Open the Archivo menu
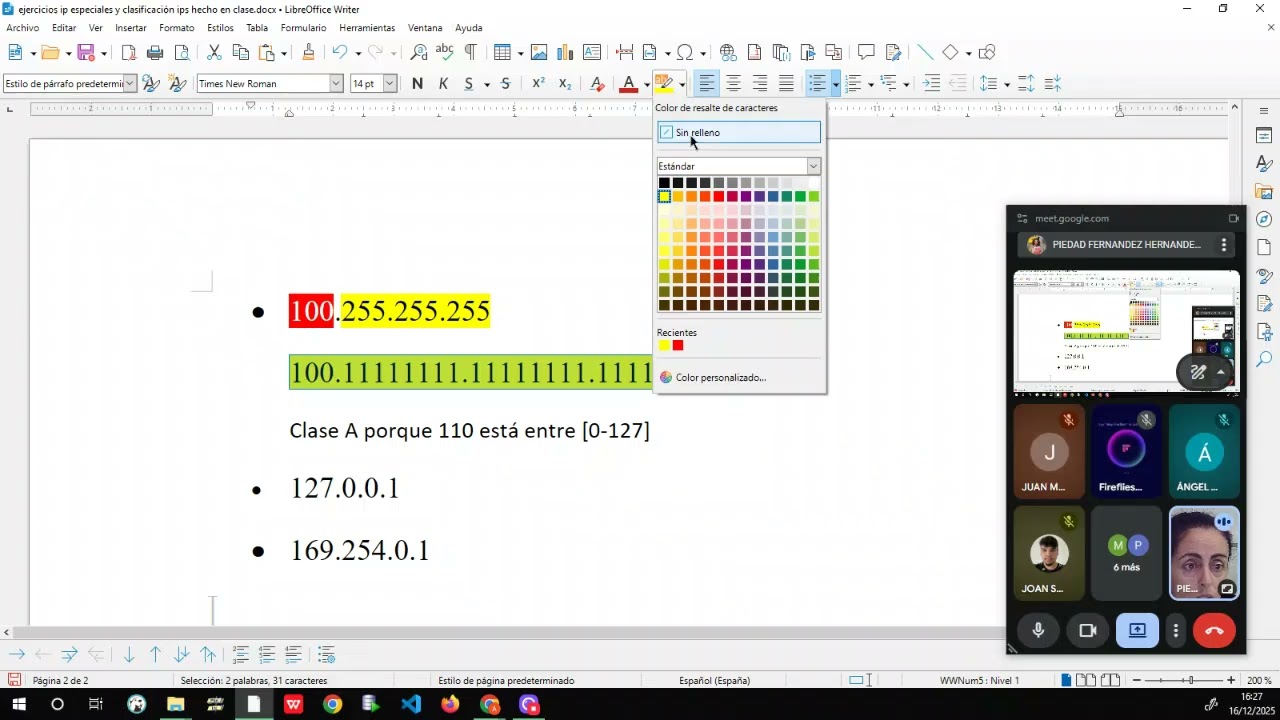The height and width of the screenshot is (720, 1280). [x=23, y=28]
